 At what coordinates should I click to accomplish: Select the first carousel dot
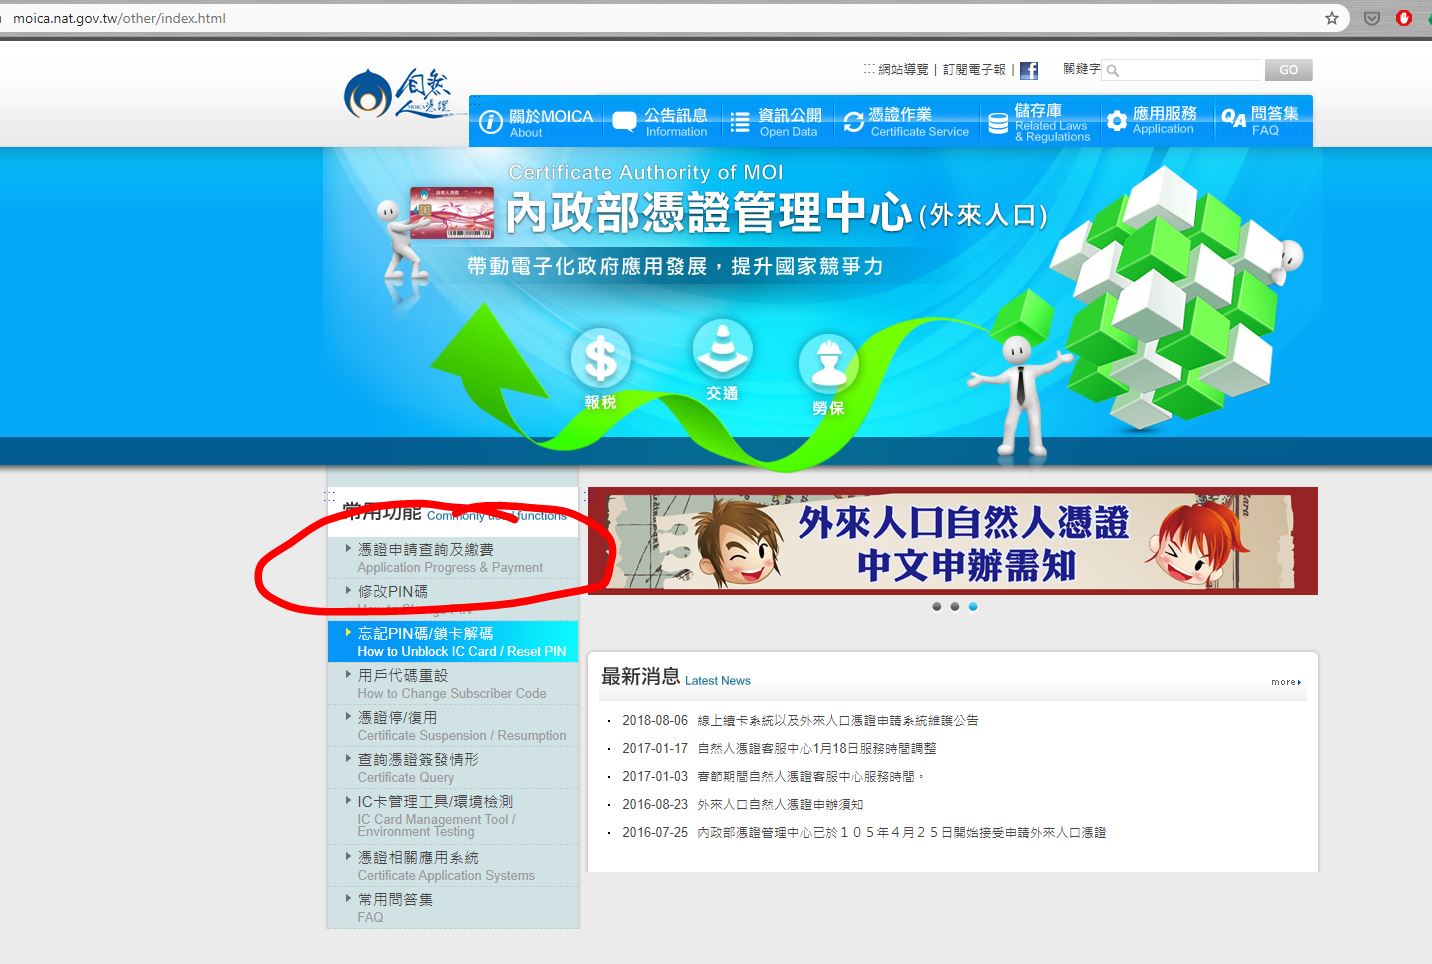(x=937, y=607)
